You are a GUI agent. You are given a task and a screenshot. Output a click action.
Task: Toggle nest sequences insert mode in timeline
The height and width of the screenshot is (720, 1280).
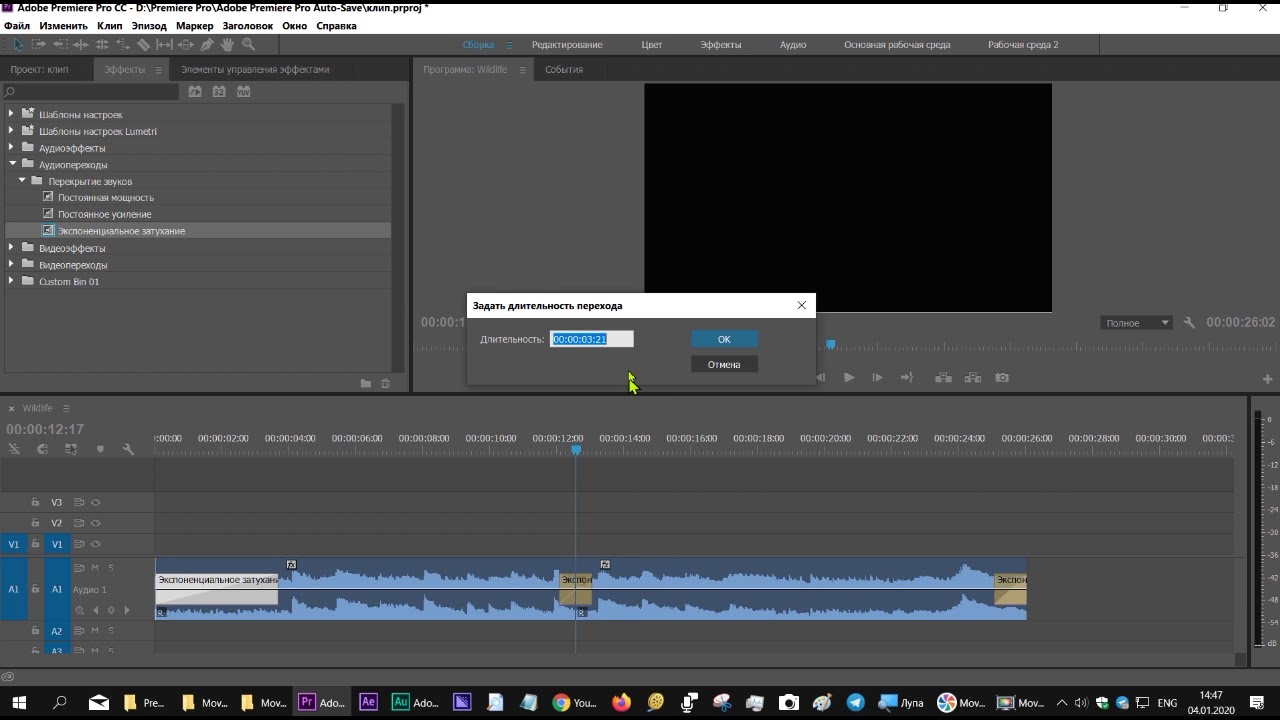14,449
